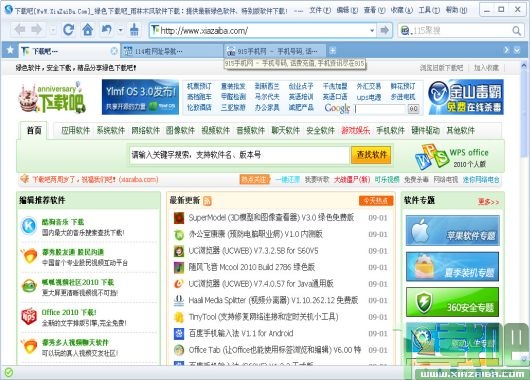This screenshot has height=380, width=530.
Task: Open SuperModel V3.0 download link
Action: coord(271,218)
